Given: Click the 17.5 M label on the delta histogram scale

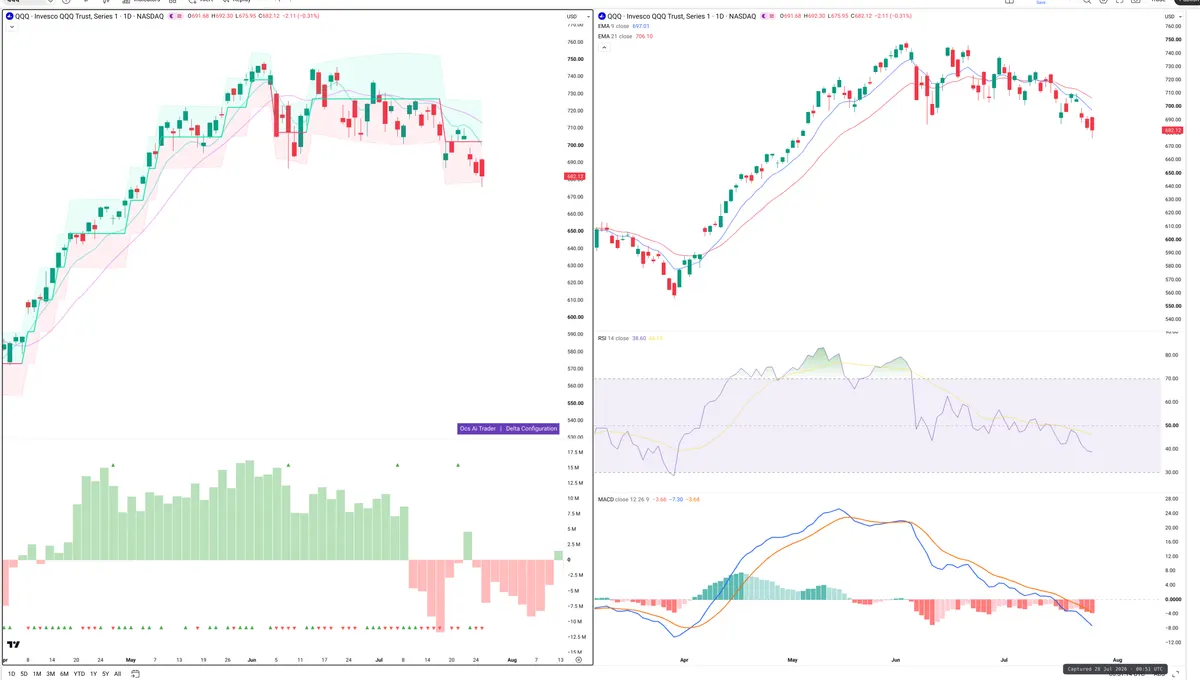Looking at the screenshot, I should (575, 452).
